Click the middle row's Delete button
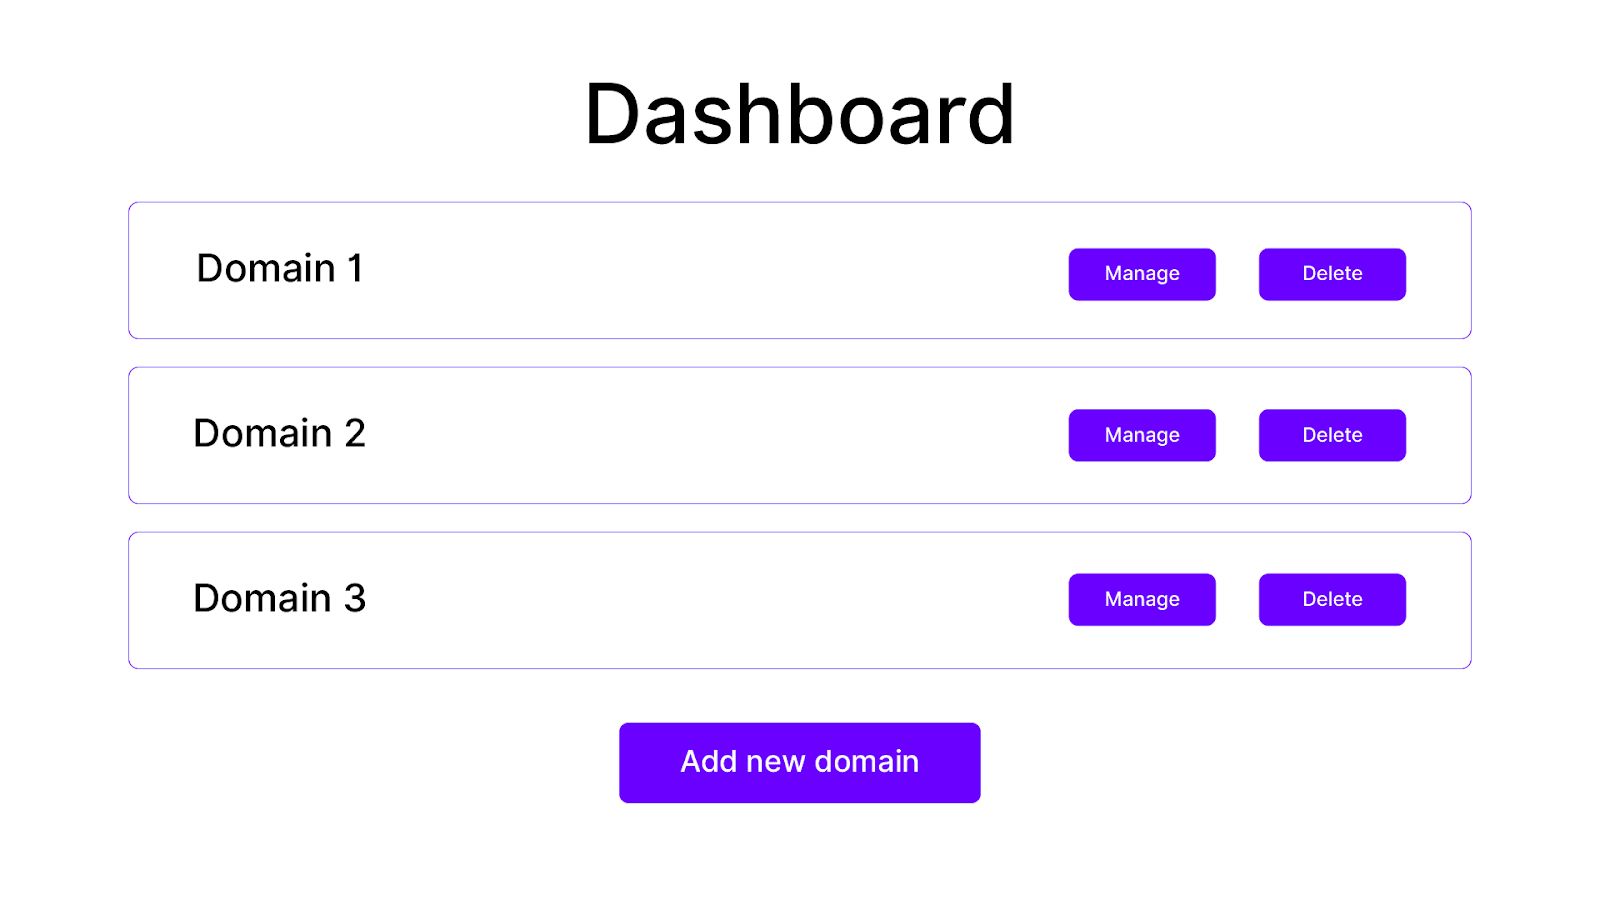 point(1331,434)
